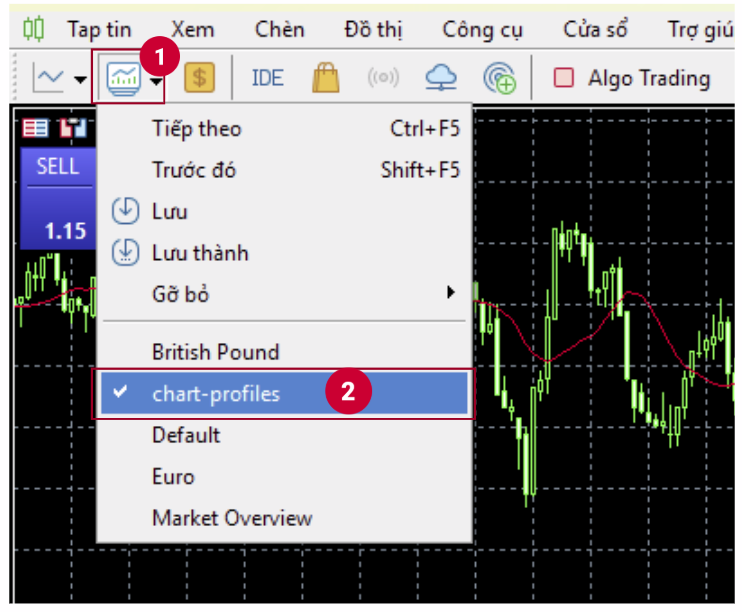
Task: Switch to the British Pound profile
Action: (x=215, y=352)
